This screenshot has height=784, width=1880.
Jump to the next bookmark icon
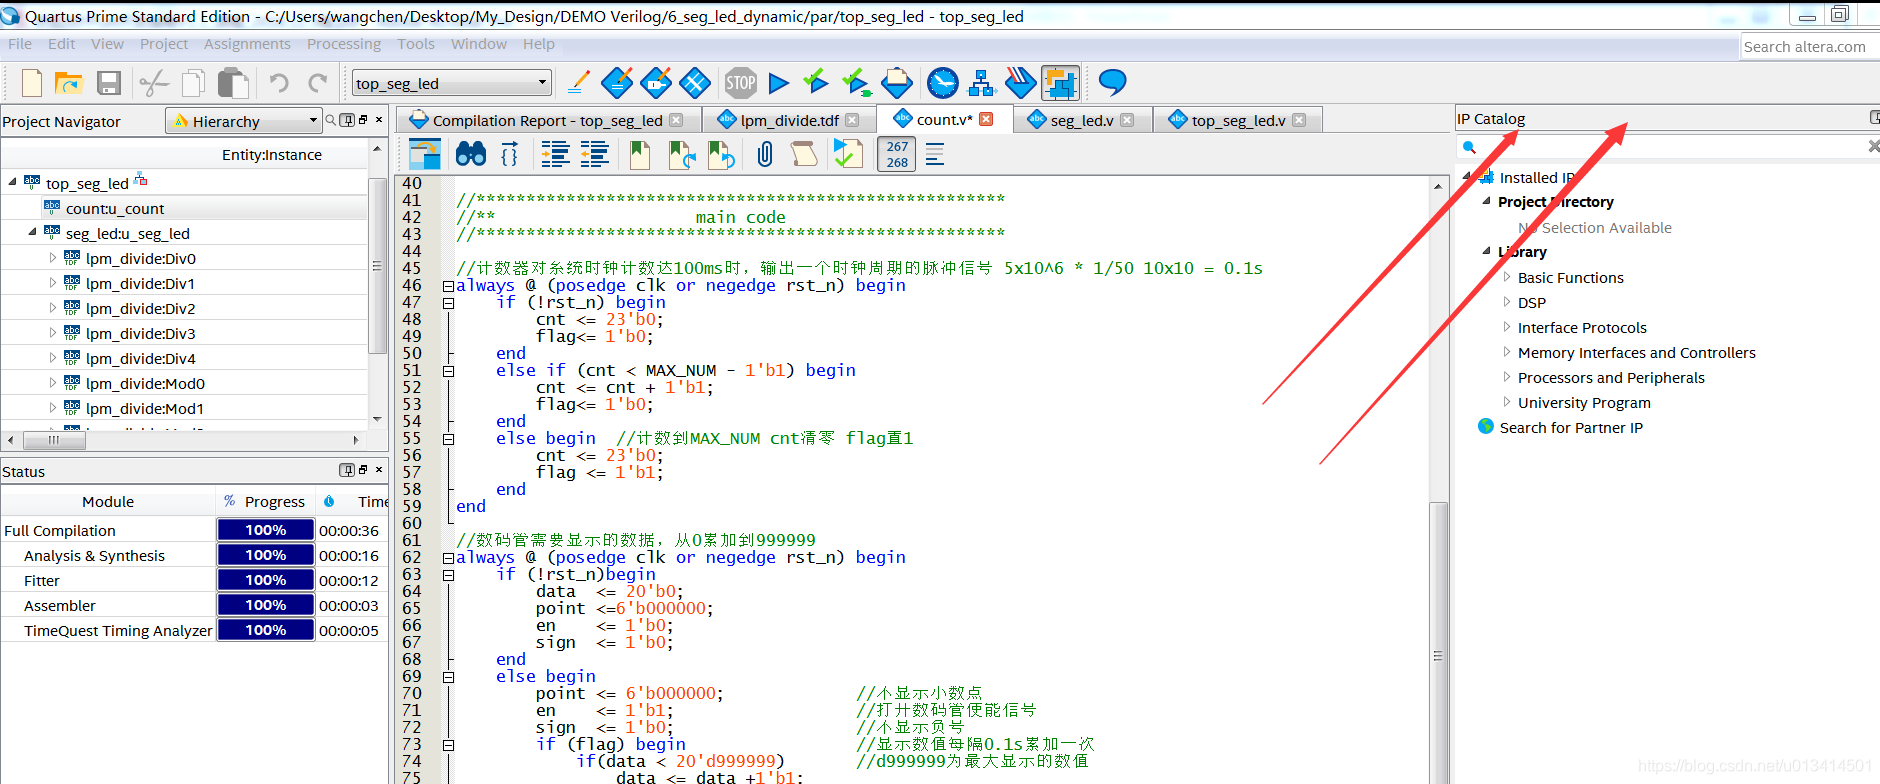point(682,154)
